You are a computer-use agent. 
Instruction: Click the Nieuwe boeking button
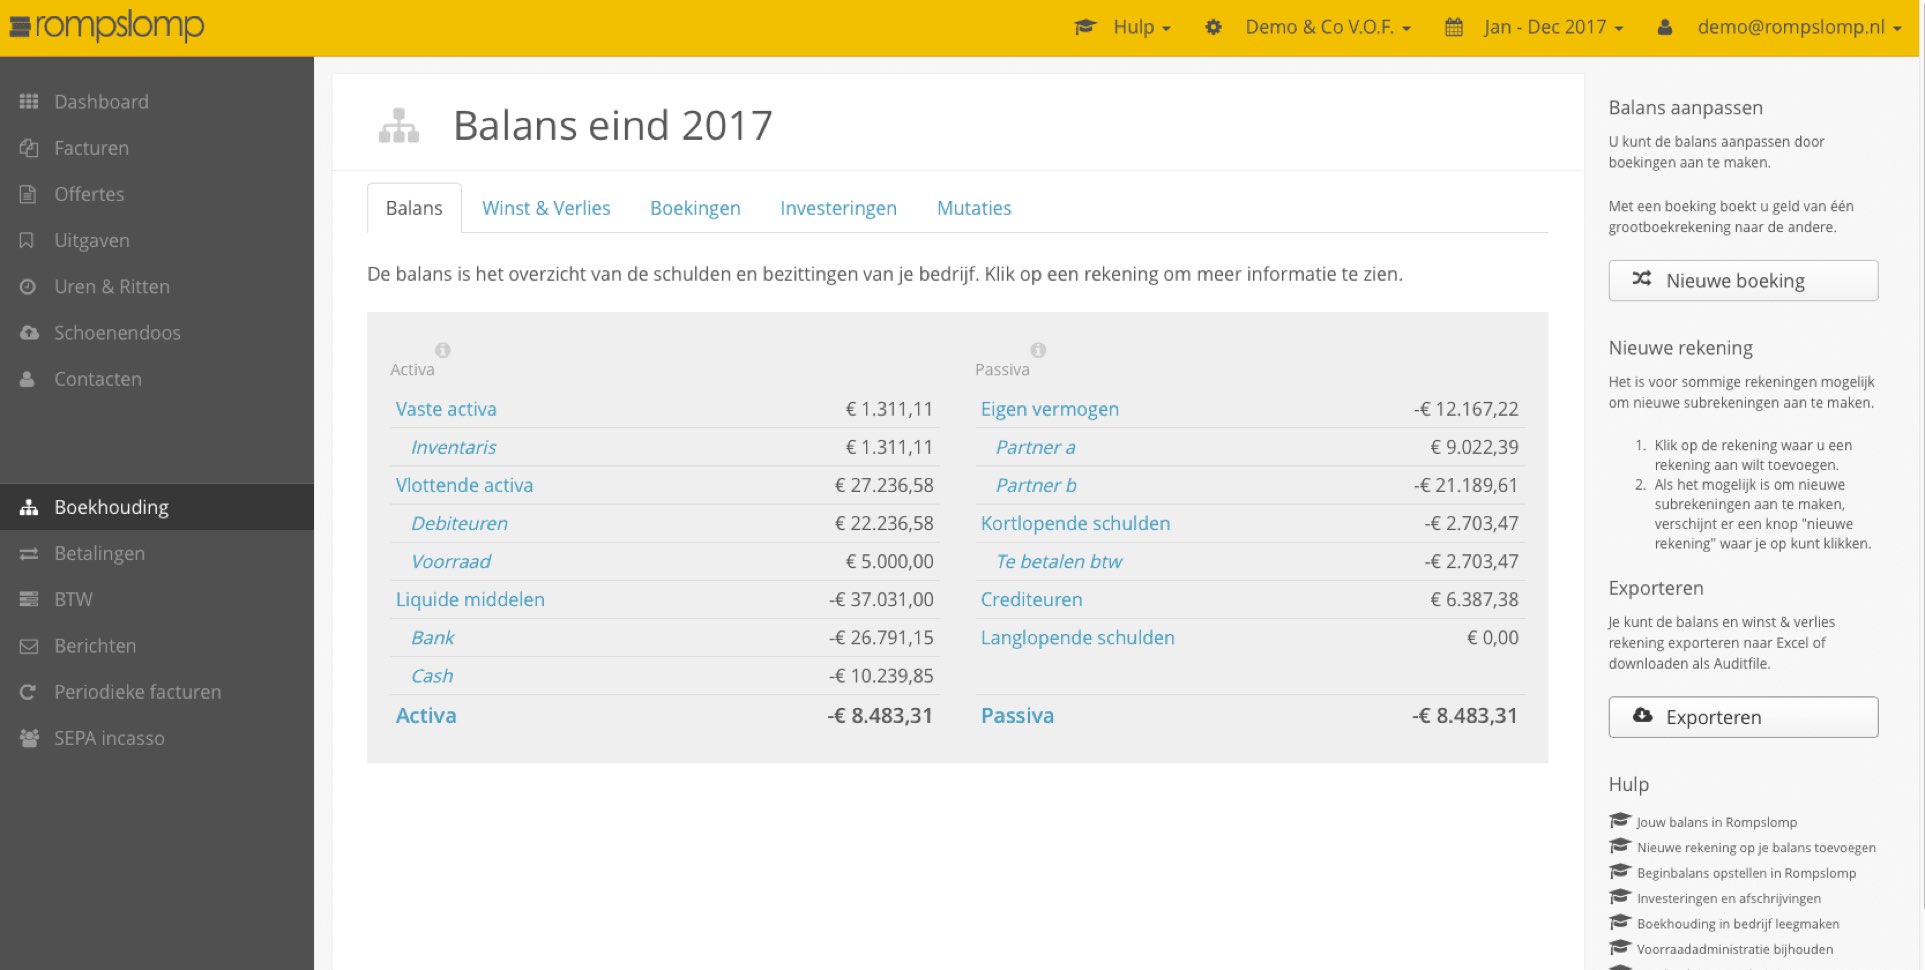1743,281
